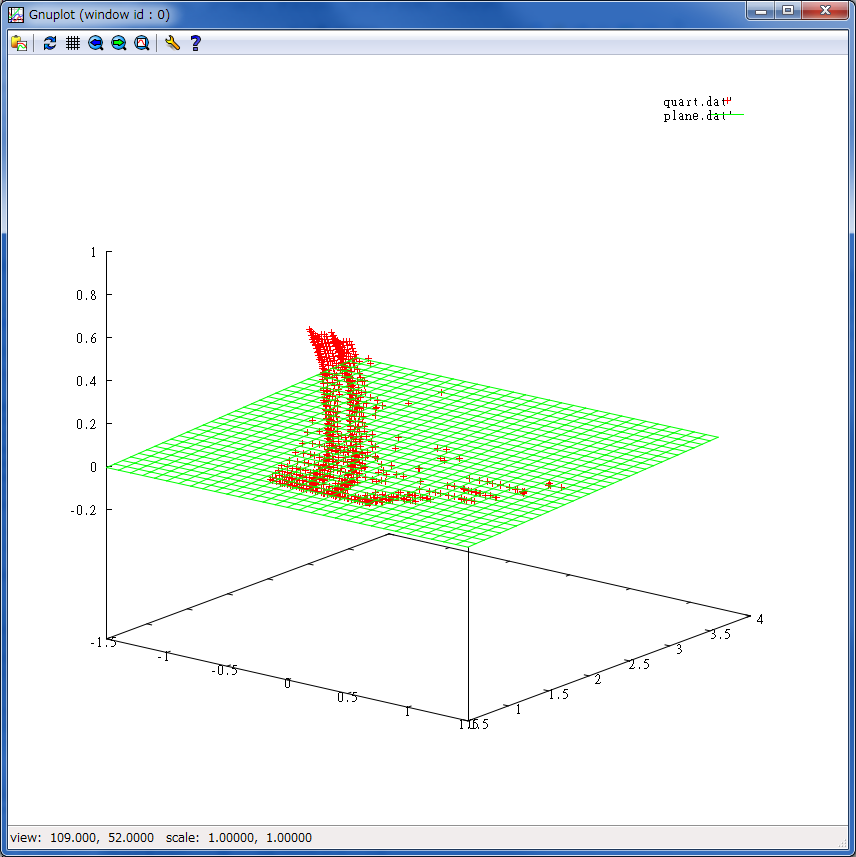Maximize the Gnuplot window
The image size is (856, 857).
(x=788, y=10)
